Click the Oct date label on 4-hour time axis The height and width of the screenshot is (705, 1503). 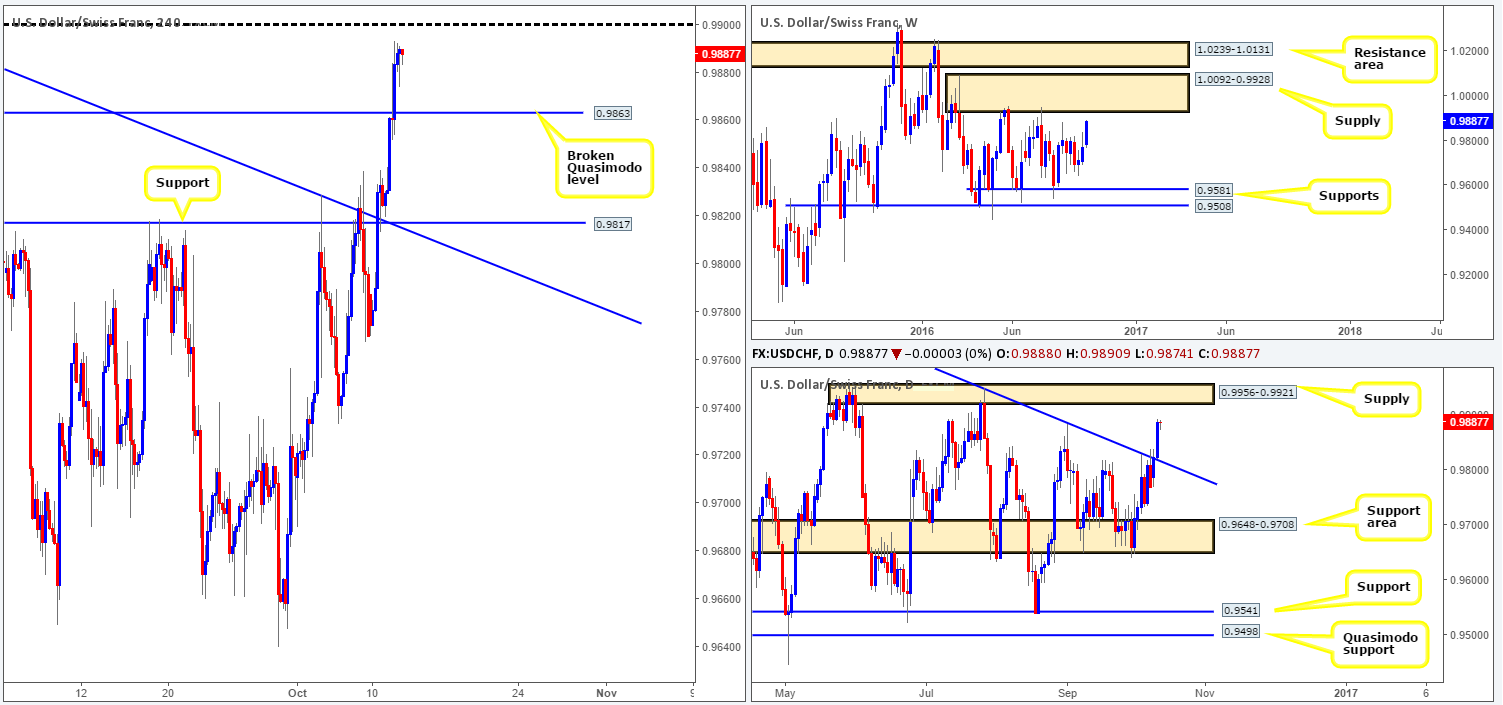(297, 692)
